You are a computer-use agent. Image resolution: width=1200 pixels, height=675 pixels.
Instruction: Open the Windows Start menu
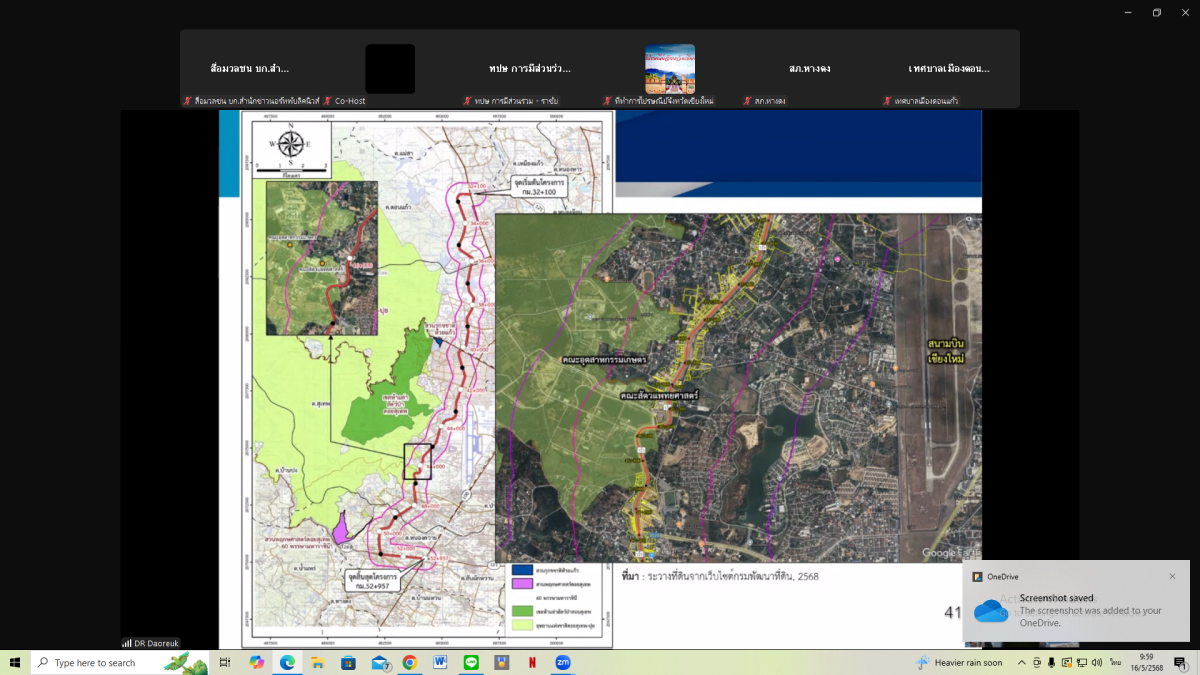click(x=15, y=662)
